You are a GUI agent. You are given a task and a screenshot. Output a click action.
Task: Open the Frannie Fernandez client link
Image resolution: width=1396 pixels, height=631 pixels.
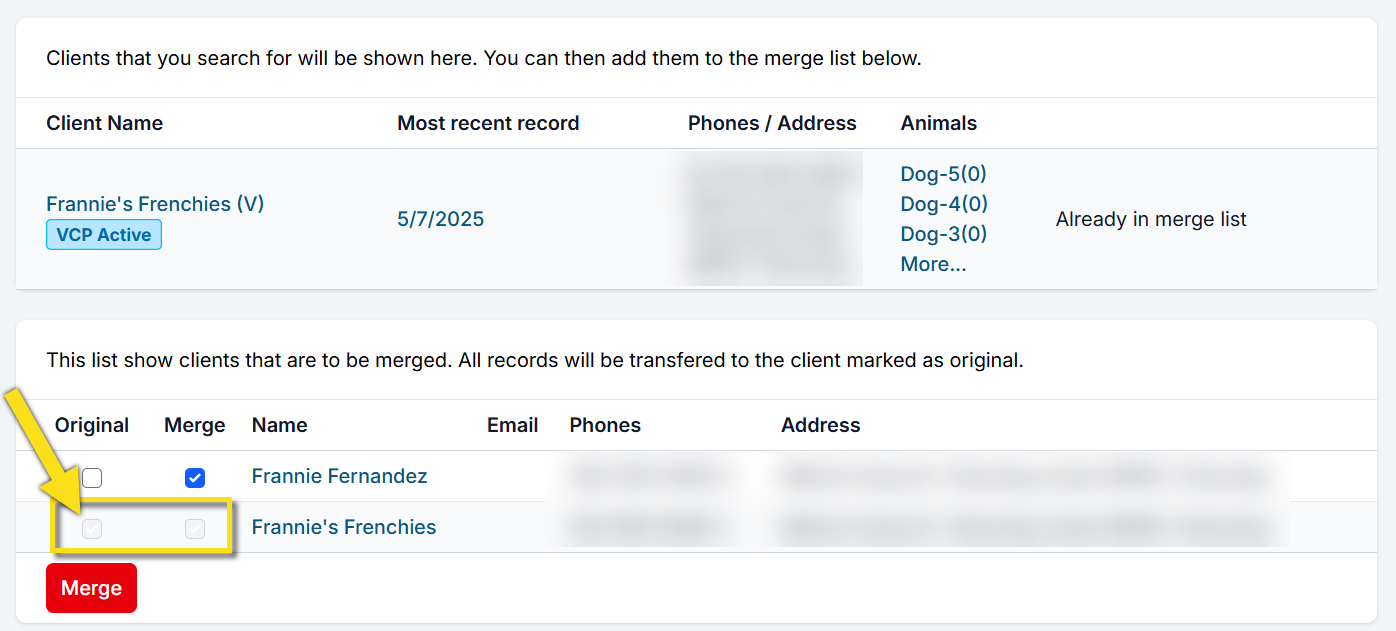click(x=339, y=476)
